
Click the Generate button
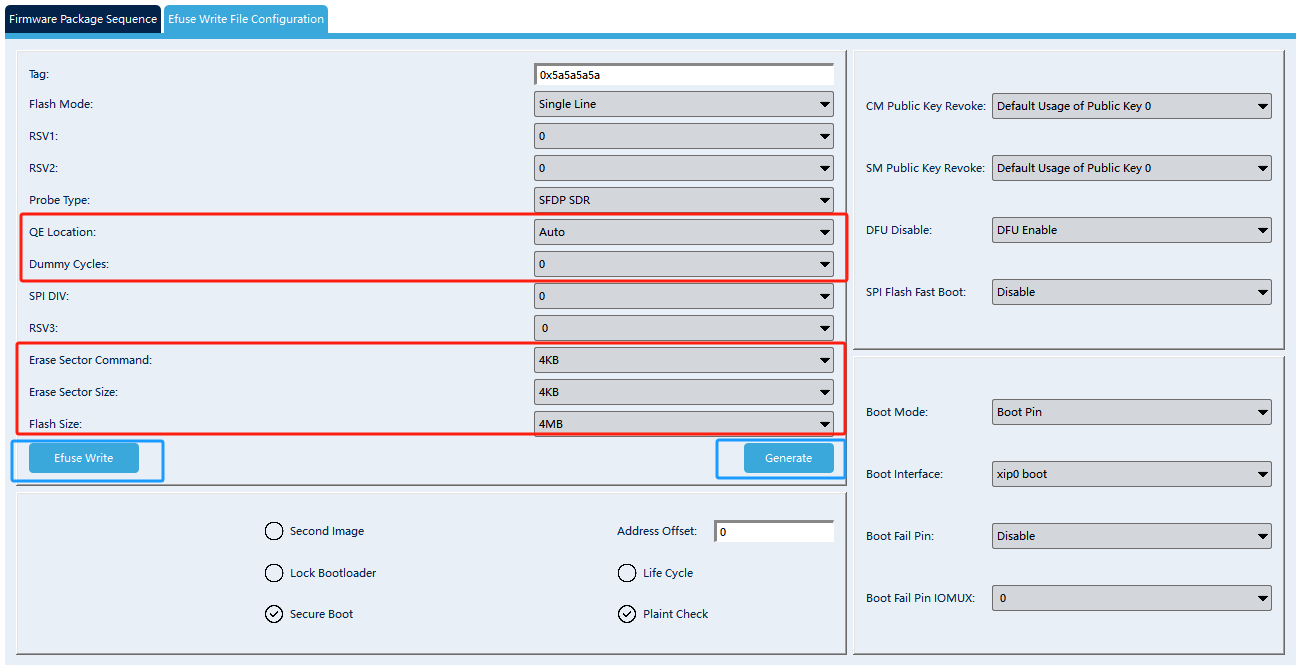coord(789,458)
